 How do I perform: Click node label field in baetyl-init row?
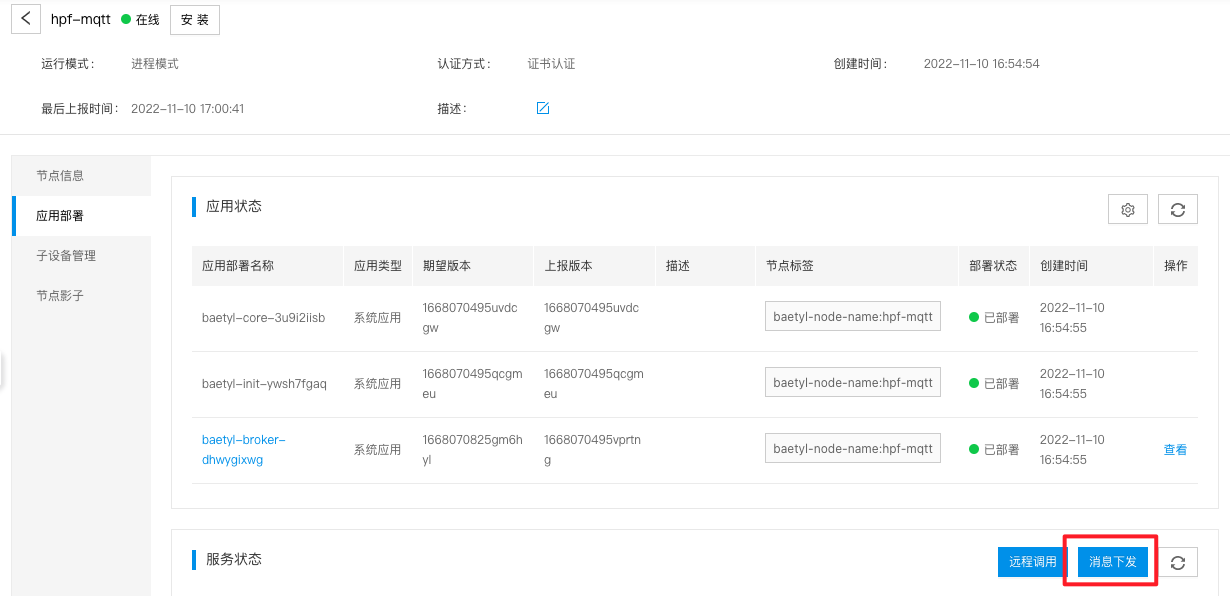click(x=853, y=383)
